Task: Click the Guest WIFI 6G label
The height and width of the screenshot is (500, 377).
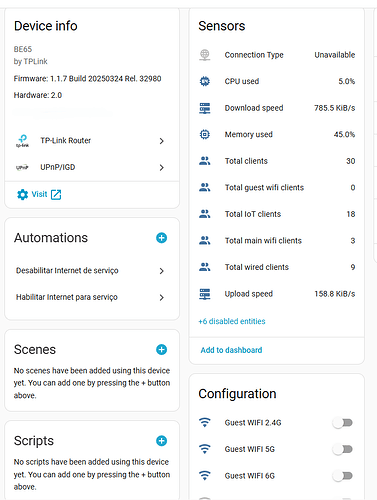Action: click(249, 476)
